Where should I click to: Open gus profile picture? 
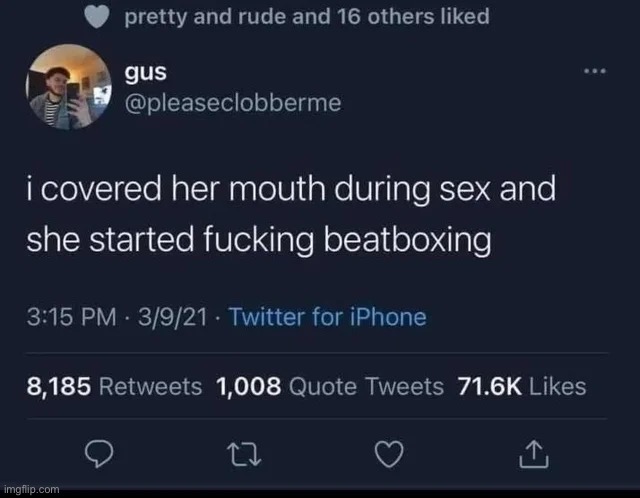point(69,87)
